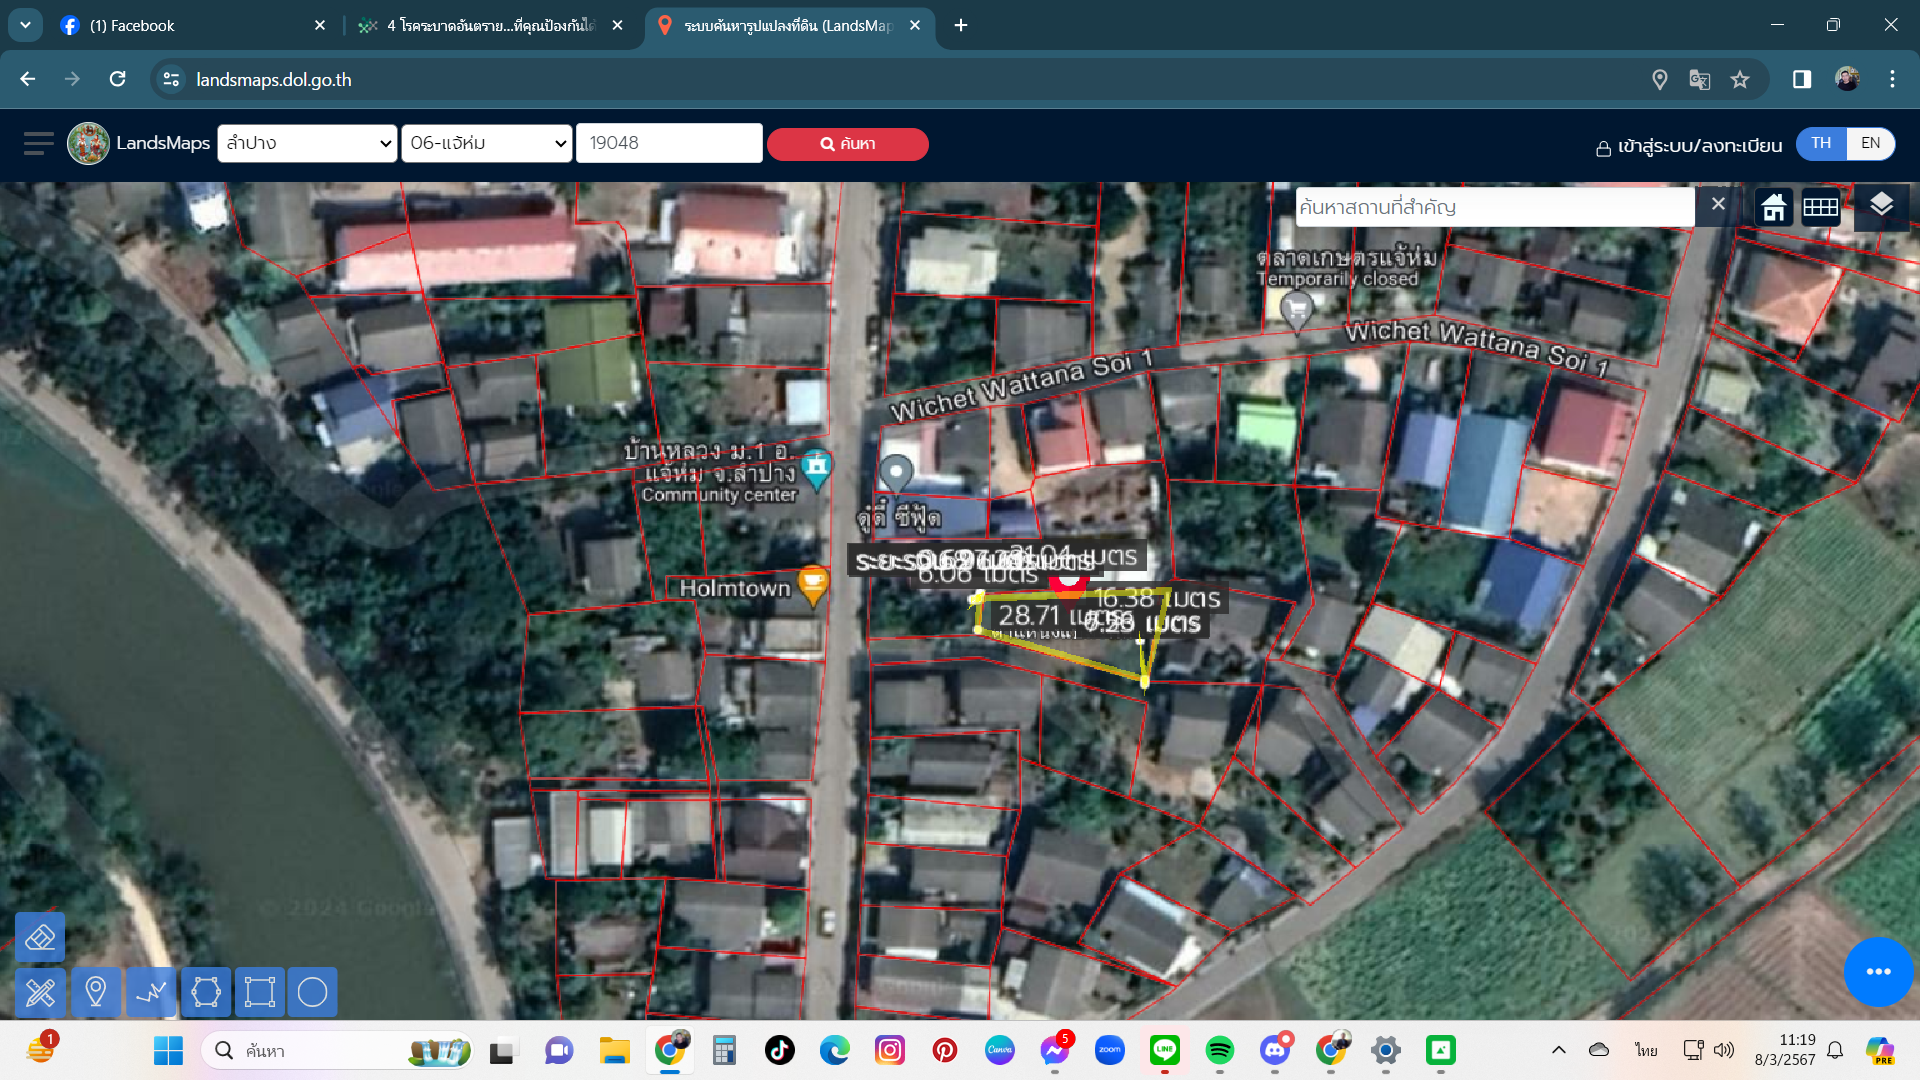Viewport: 1920px width, 1080px height.
Task: Click the red ค้นหา search button
Action: [x=848, y=144]
